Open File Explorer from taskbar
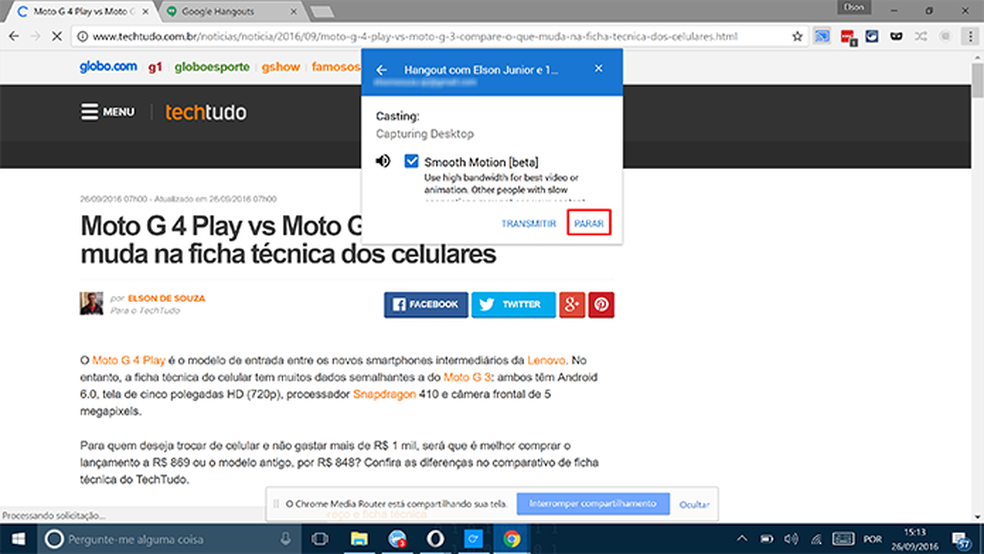This screenshot has height=554, width=984. [359, 539]
